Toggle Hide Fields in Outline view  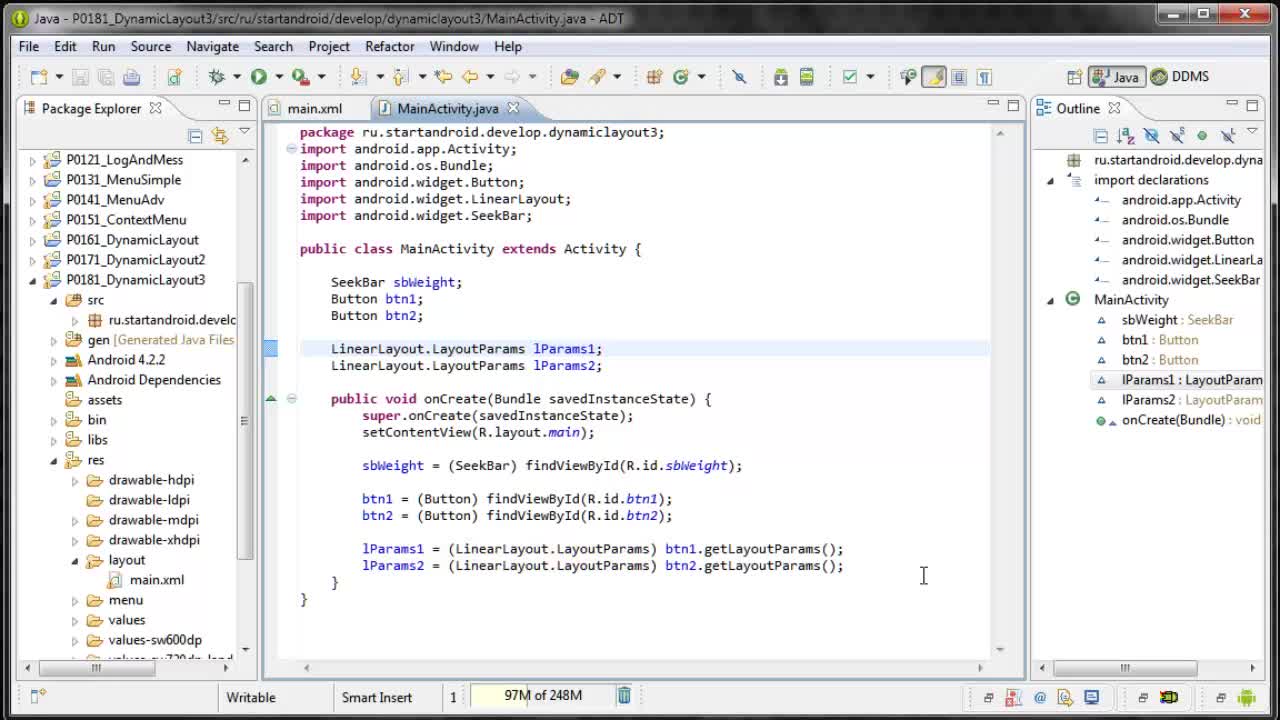1151,135
